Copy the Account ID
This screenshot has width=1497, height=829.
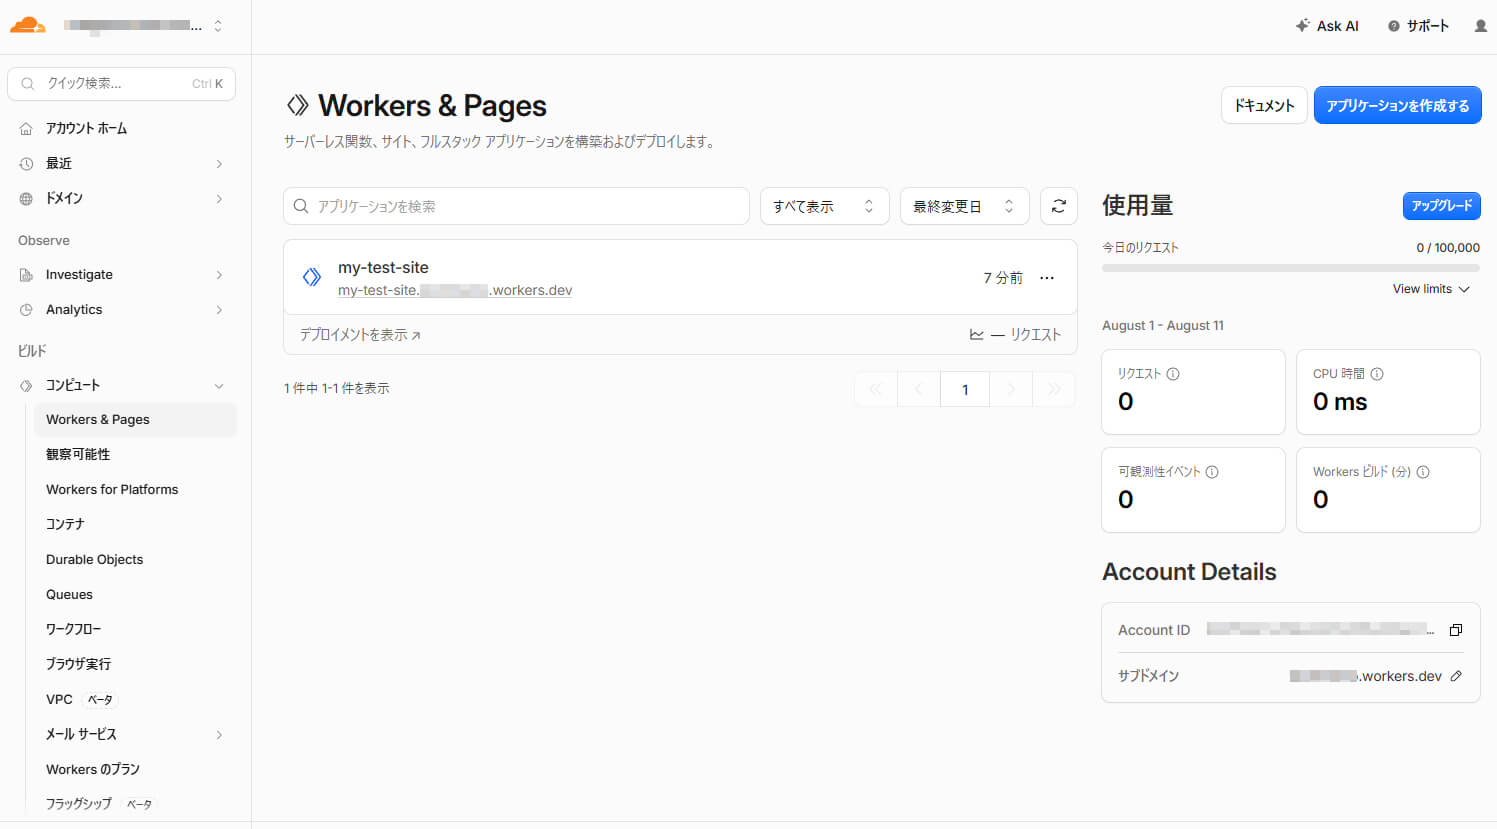[1456, 630]
